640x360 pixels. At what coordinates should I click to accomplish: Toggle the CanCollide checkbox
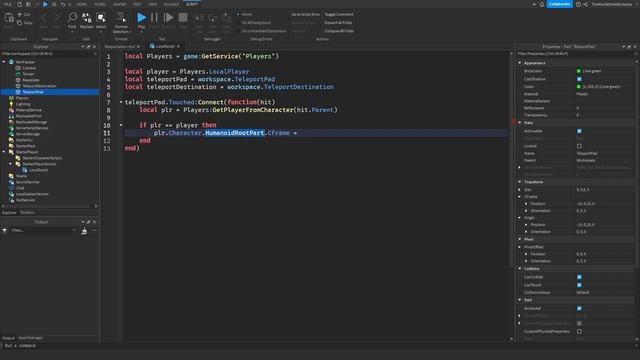point(579,277)
